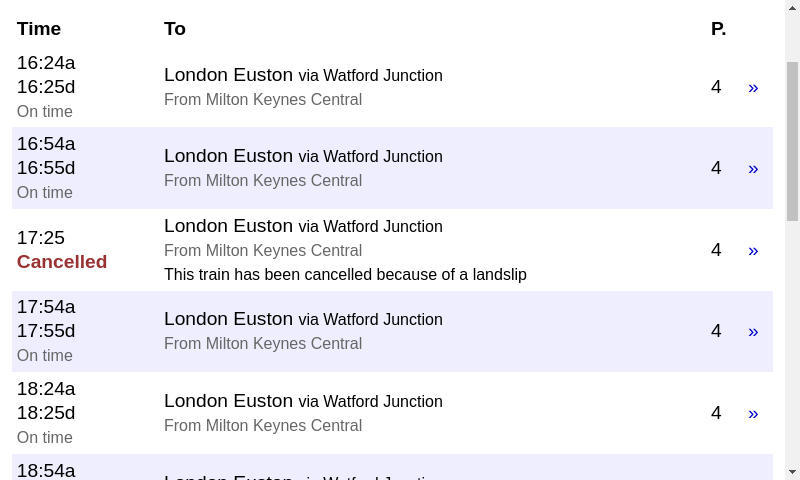The width and height of the screenshot is (800, 480).
Task: Click » arrow on cancelled 17:25 train
Action: [x=753, y=251]
